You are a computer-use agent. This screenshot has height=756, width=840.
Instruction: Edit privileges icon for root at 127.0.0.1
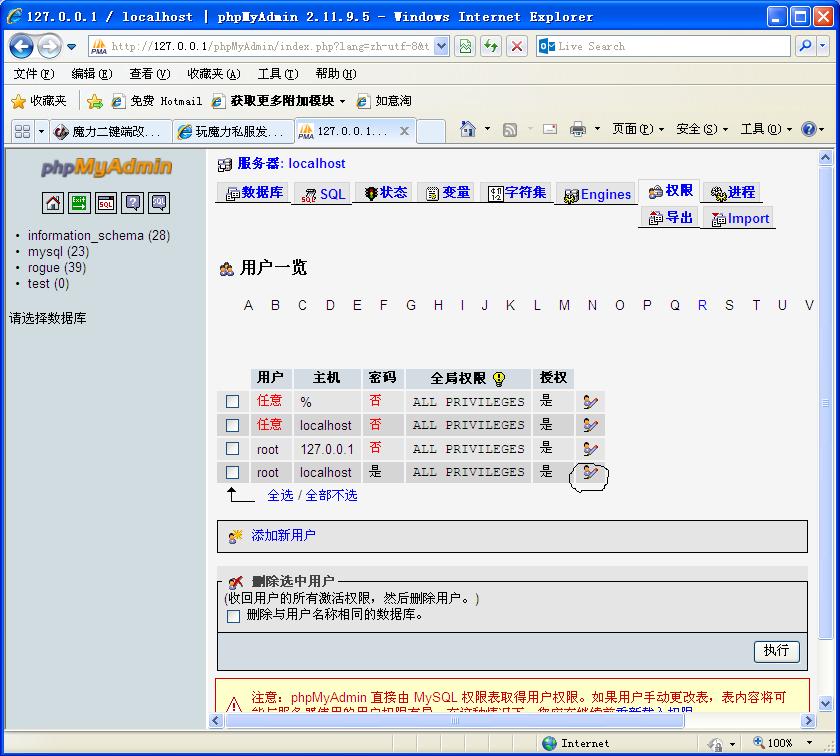(590, 449)
